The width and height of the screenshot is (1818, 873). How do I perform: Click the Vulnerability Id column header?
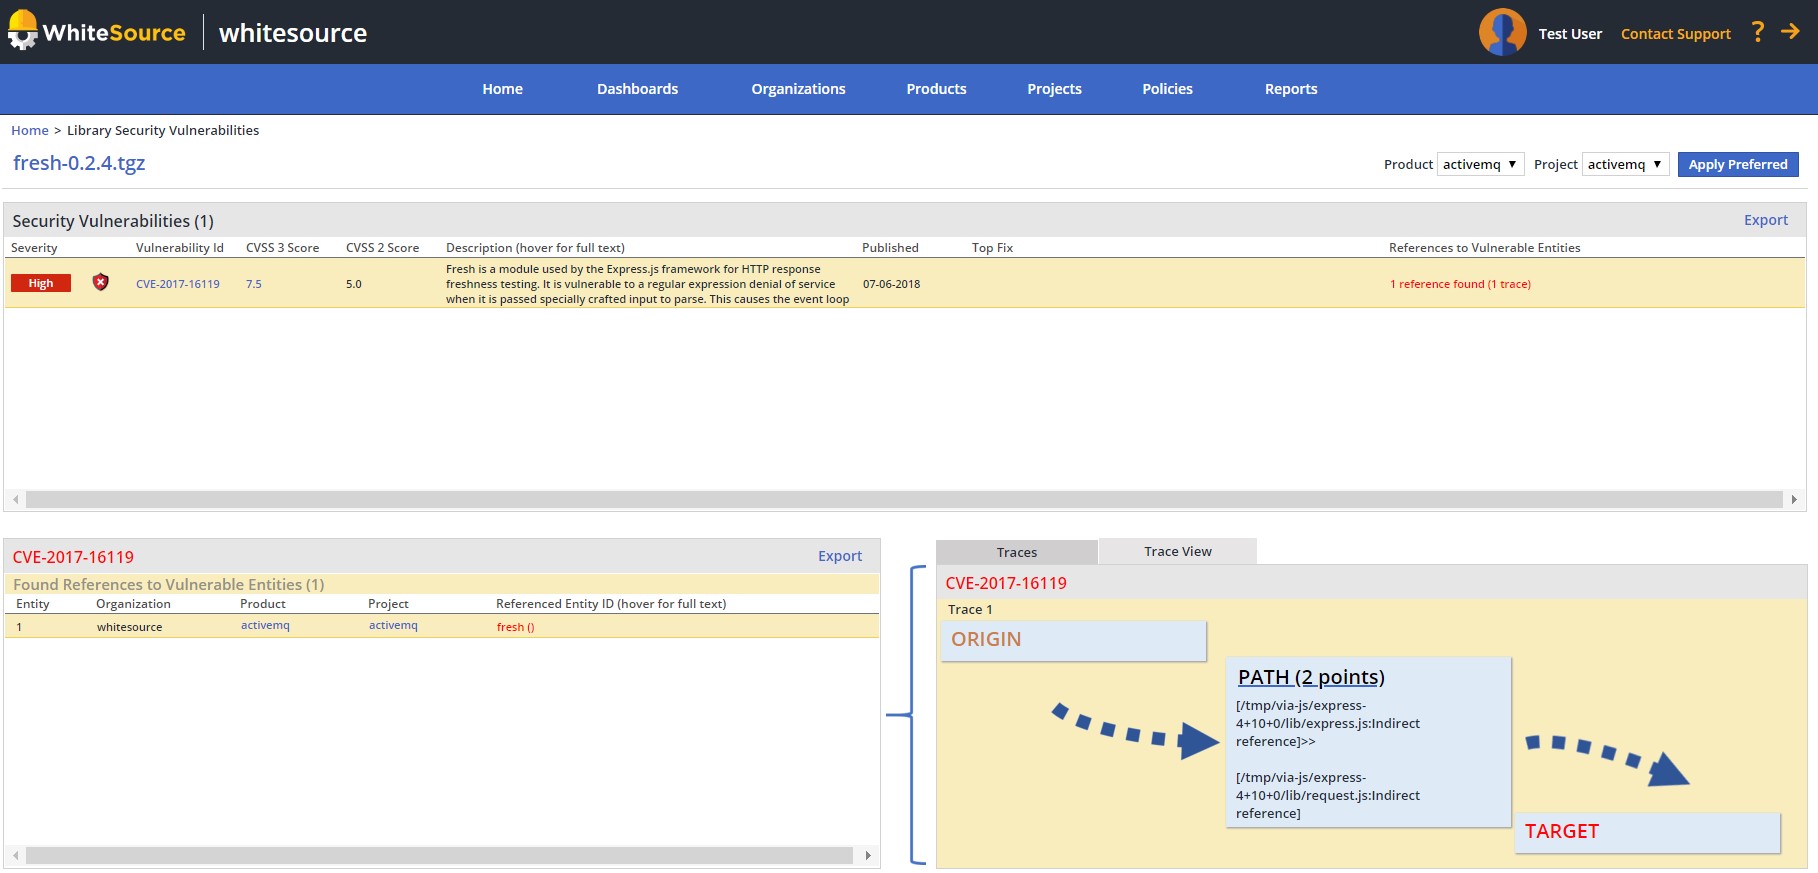pyautogui.click(x=180, y=248)
